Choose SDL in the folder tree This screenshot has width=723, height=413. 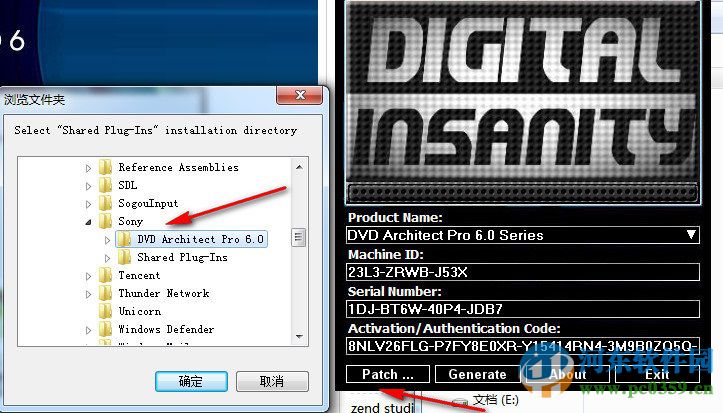pos(128,185)
